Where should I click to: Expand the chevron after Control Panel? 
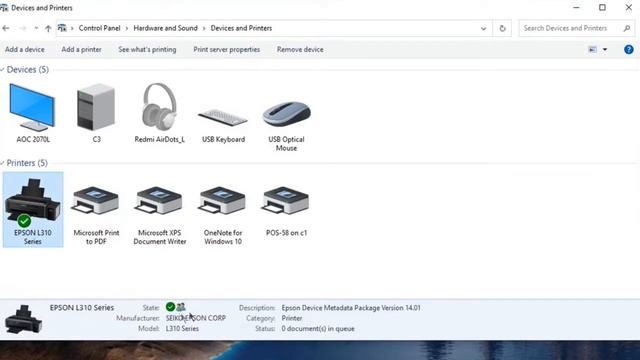tap(127, 28)
